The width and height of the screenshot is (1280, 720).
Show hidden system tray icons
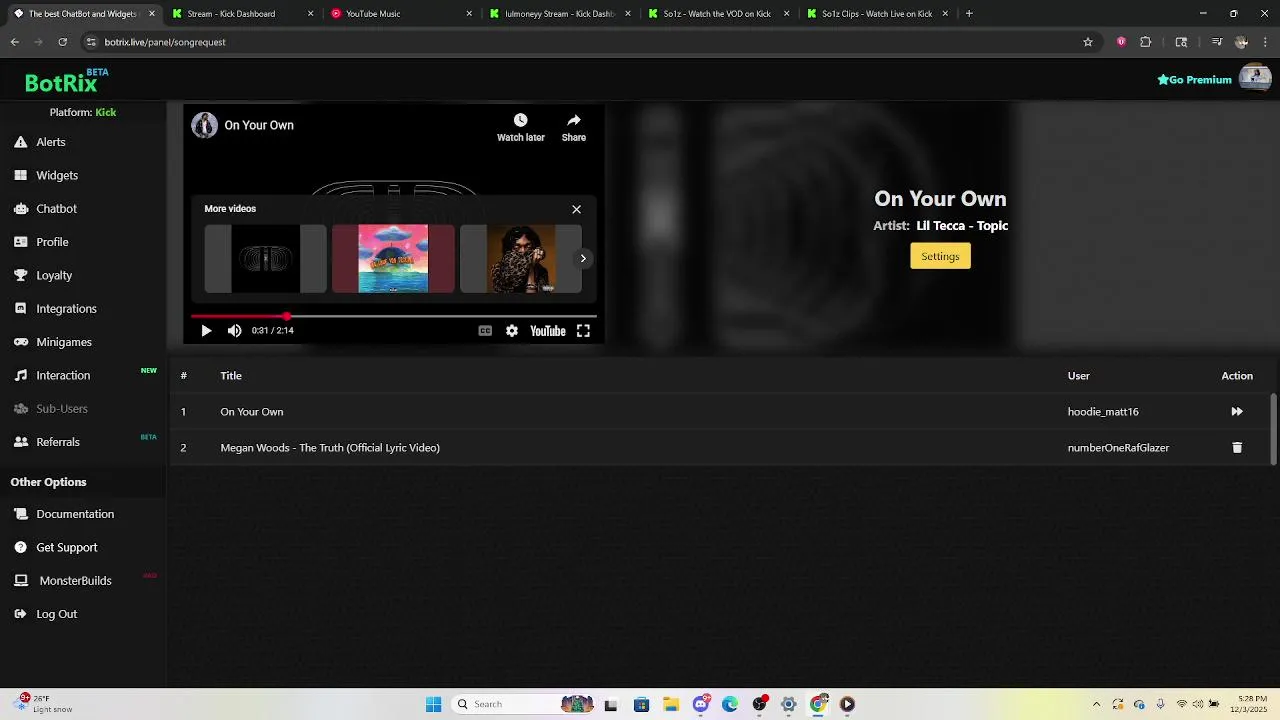(1096, 704)
